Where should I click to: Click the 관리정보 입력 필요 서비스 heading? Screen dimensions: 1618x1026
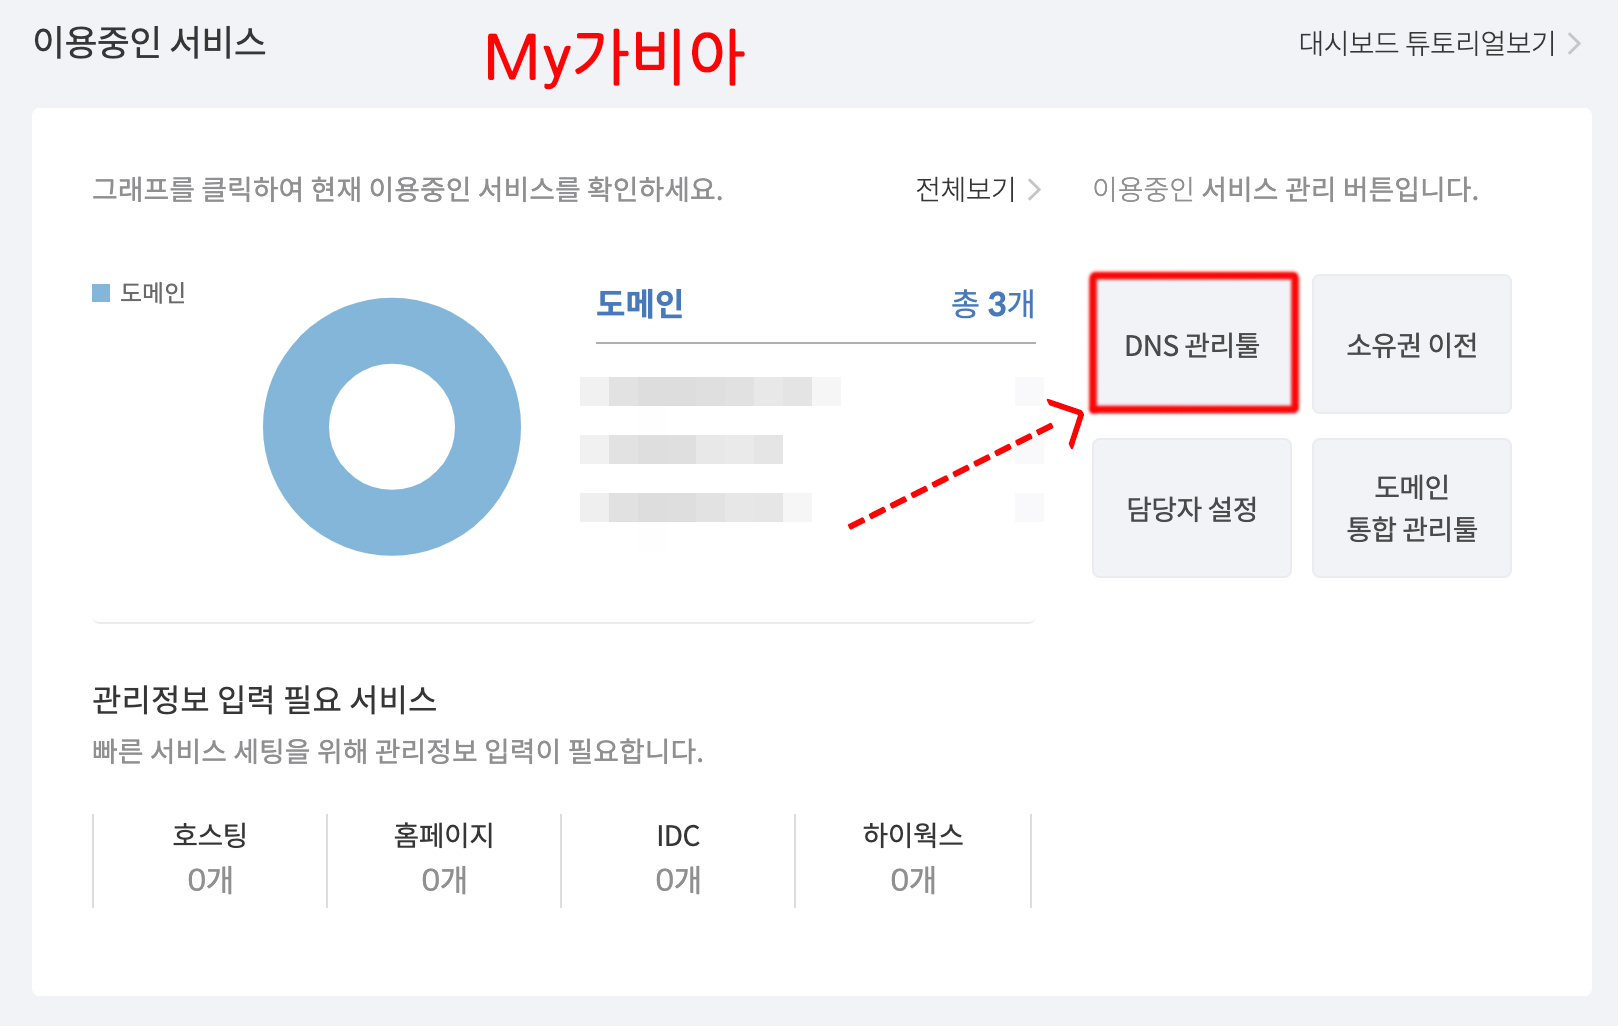264,699
